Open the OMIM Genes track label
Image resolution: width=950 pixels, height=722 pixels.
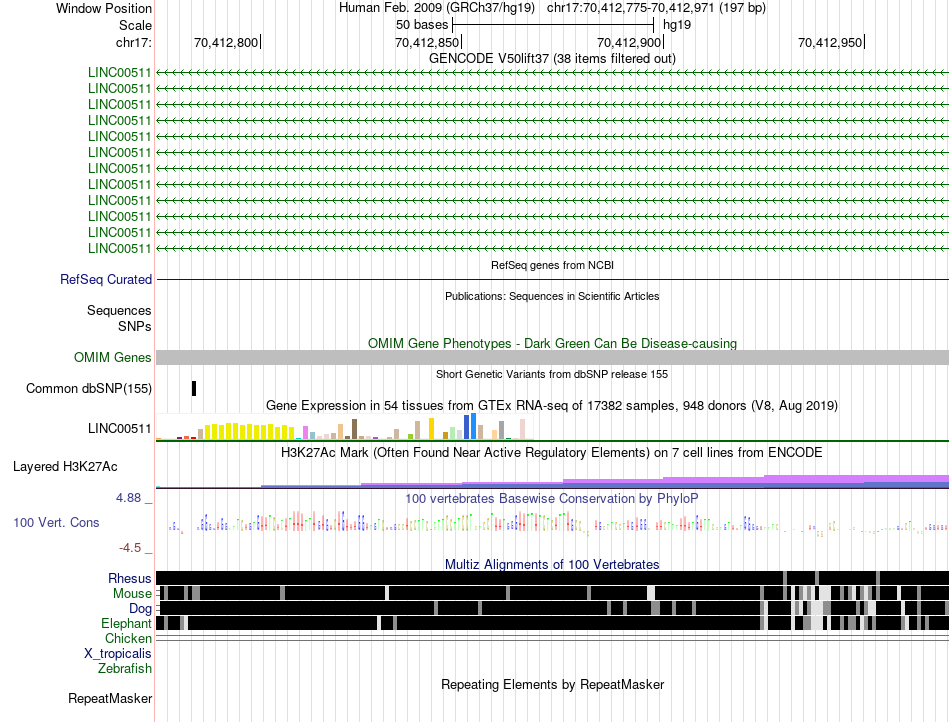113,357
